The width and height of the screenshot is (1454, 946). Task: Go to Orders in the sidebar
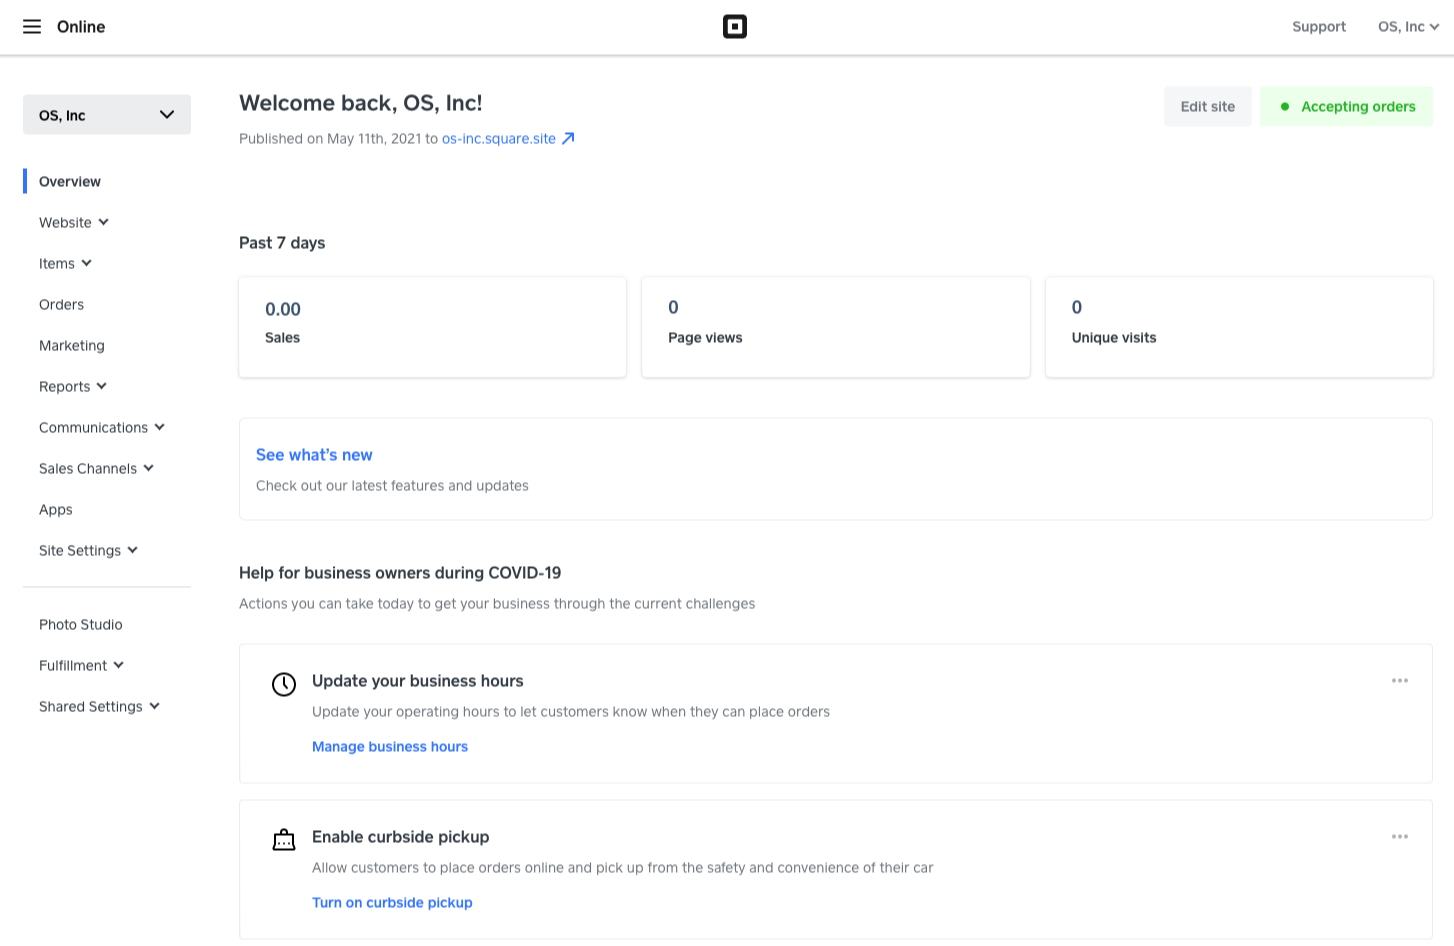(x=61, y=305)
